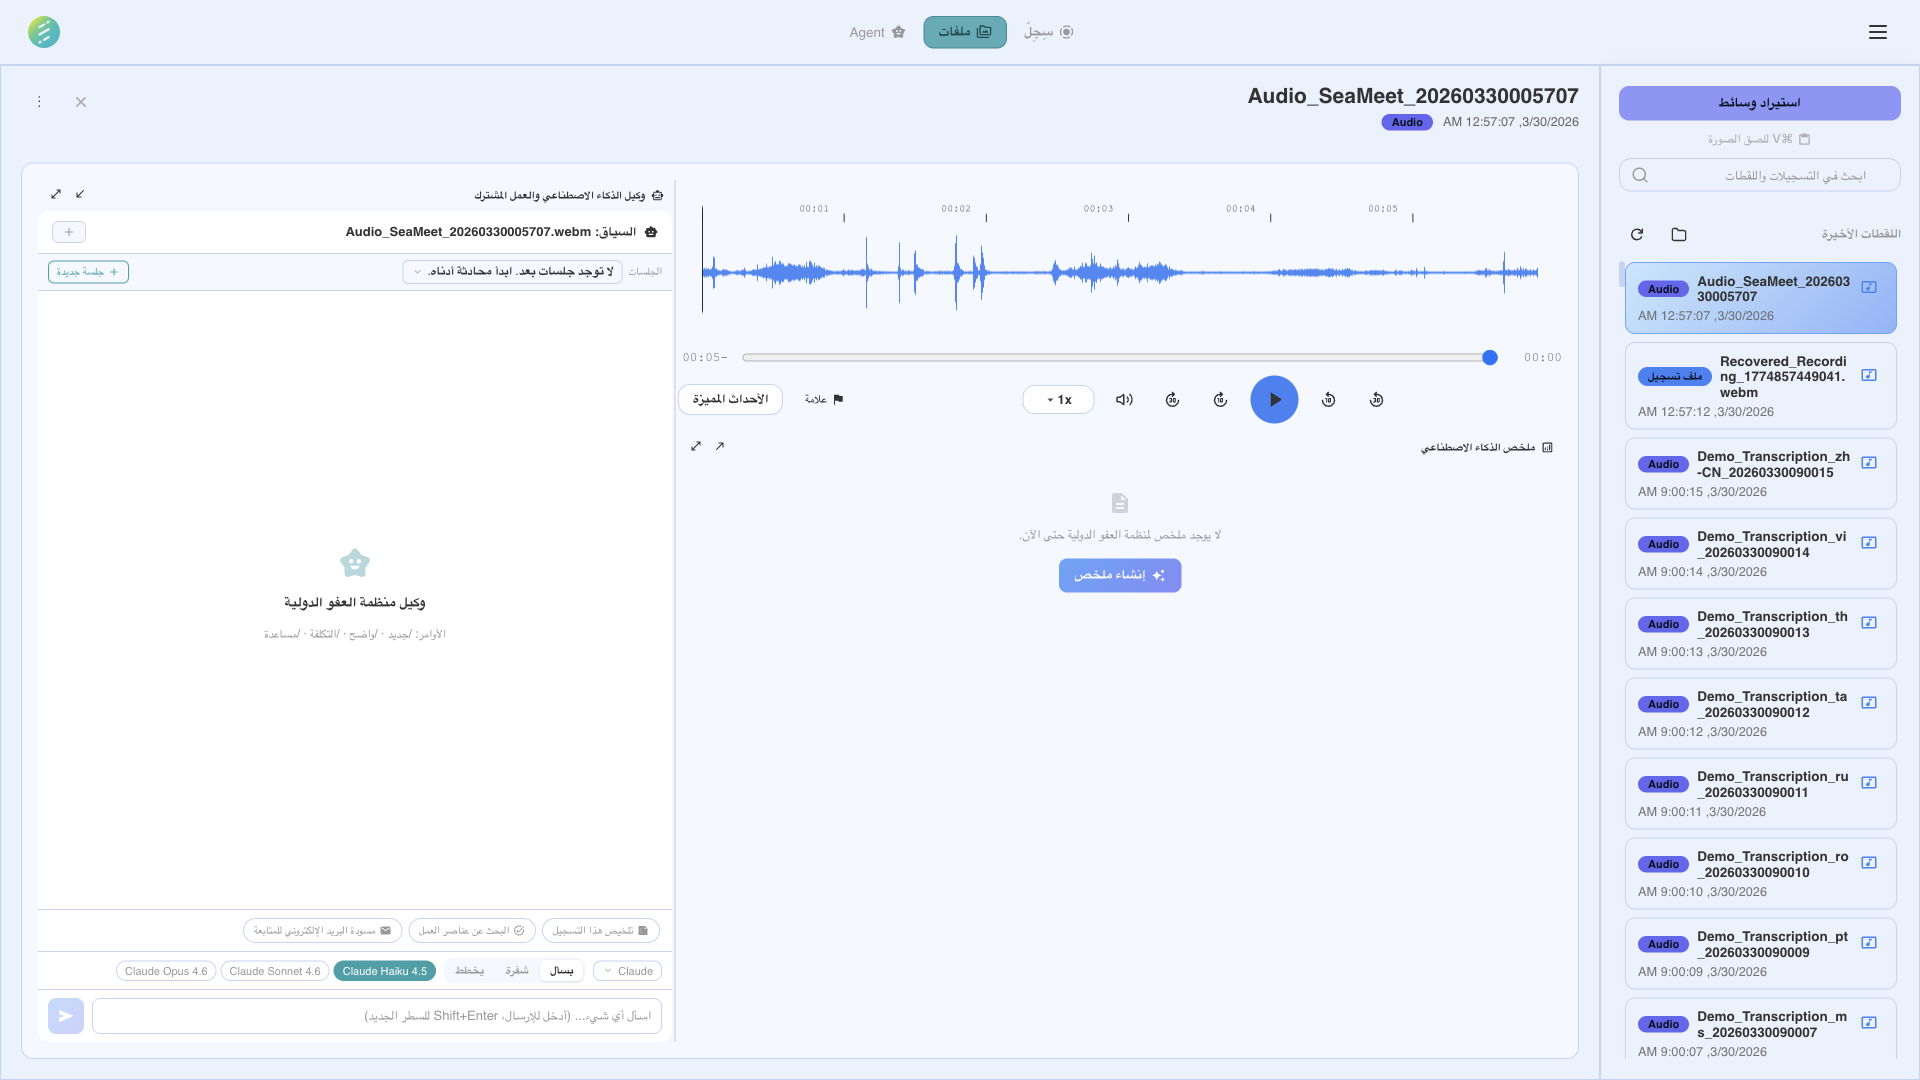Skip forward 10 seconds in the audio
Viewport: 1920px width, 1080px height.
coord(1220,399)
